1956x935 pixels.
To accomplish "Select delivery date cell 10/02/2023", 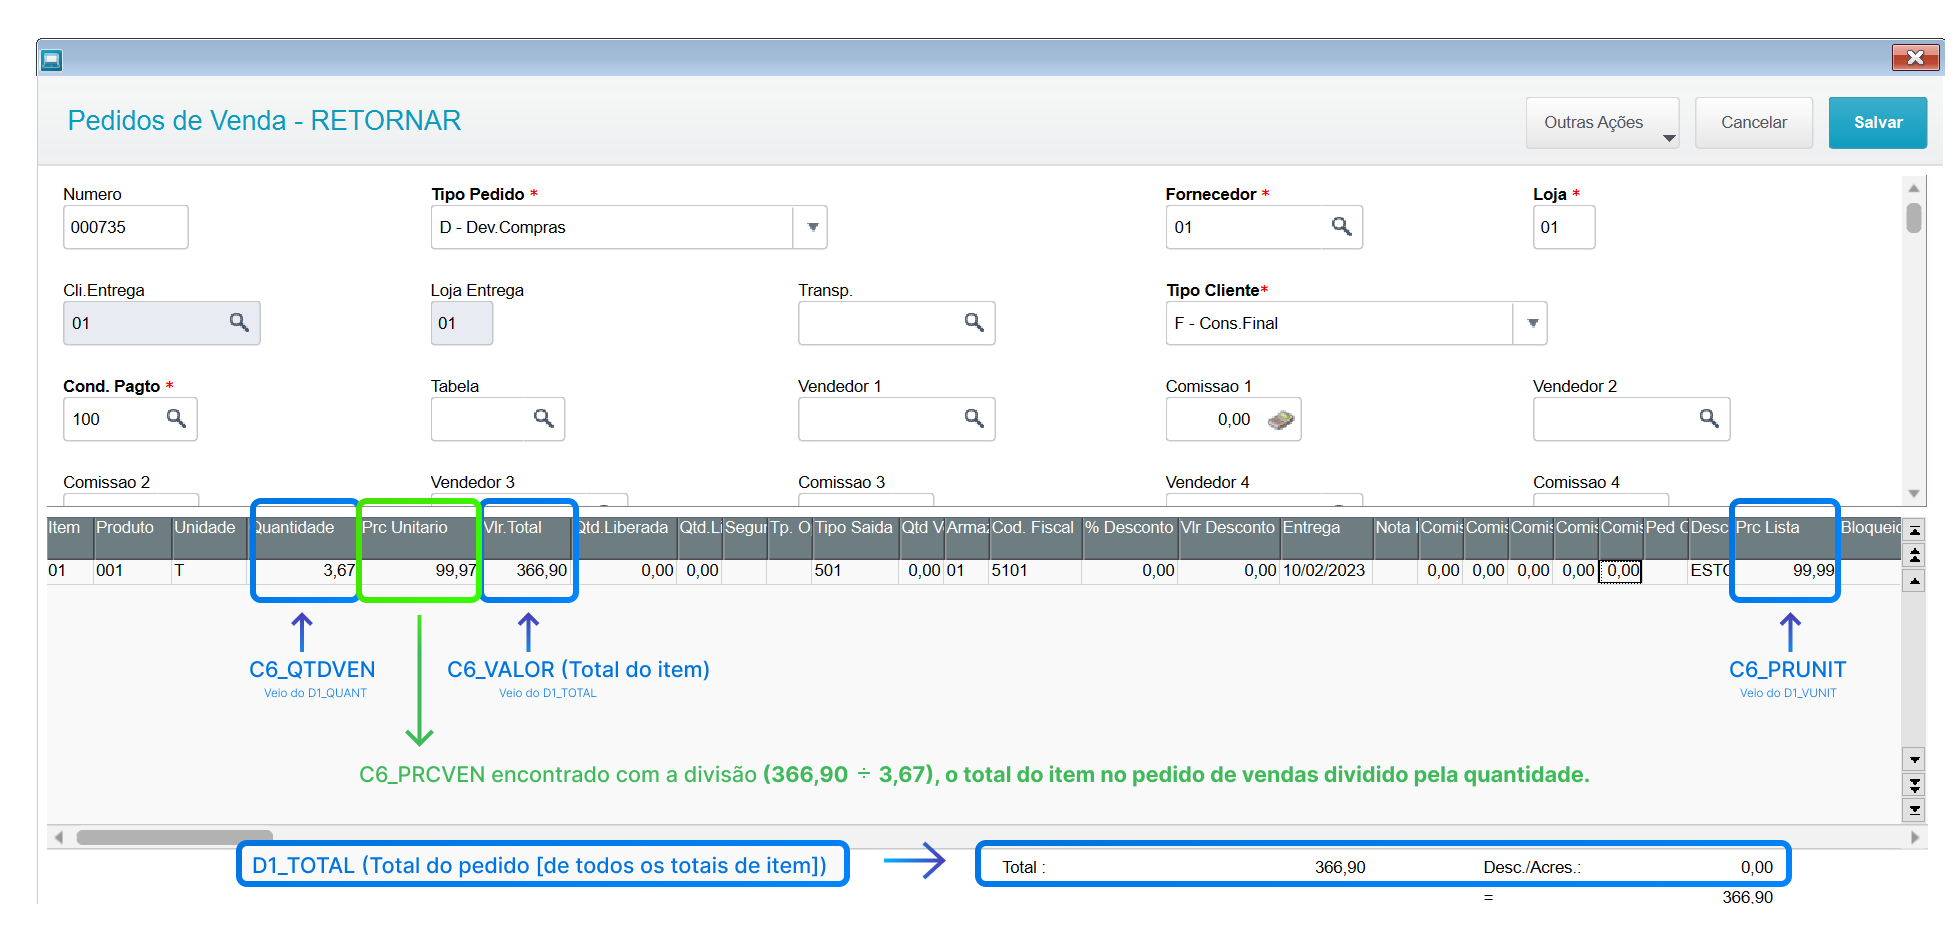I will pyautogui.click(x=1325, y=571).
